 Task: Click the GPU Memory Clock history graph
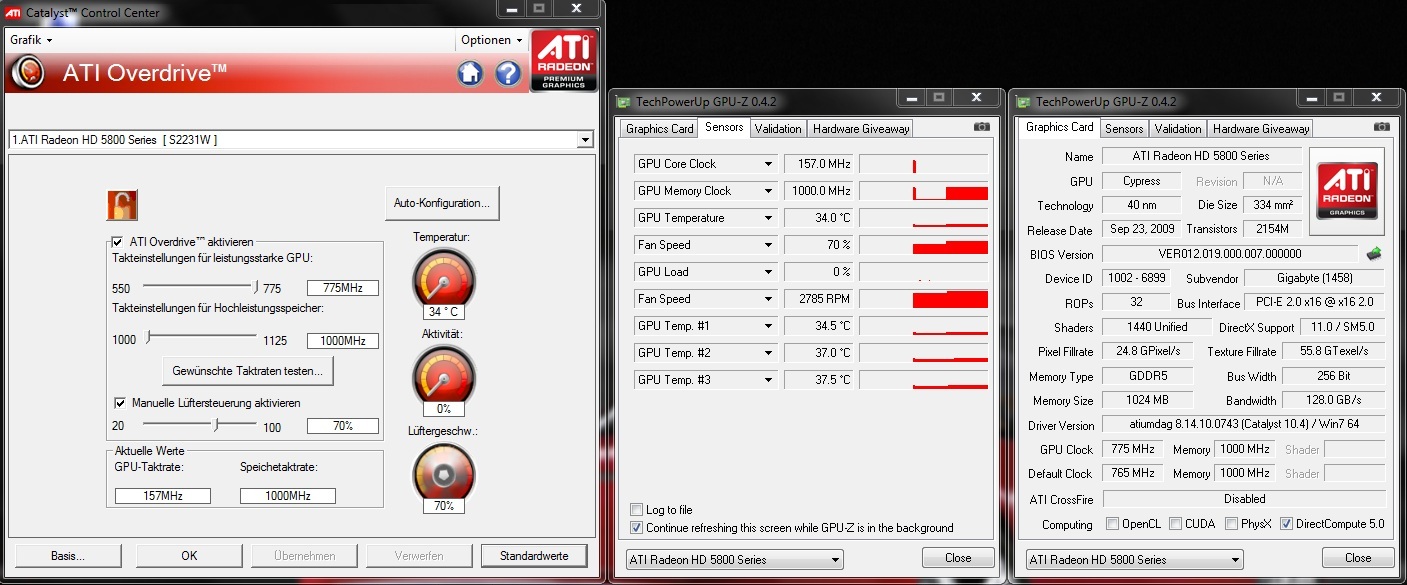(x=923, y=191)
